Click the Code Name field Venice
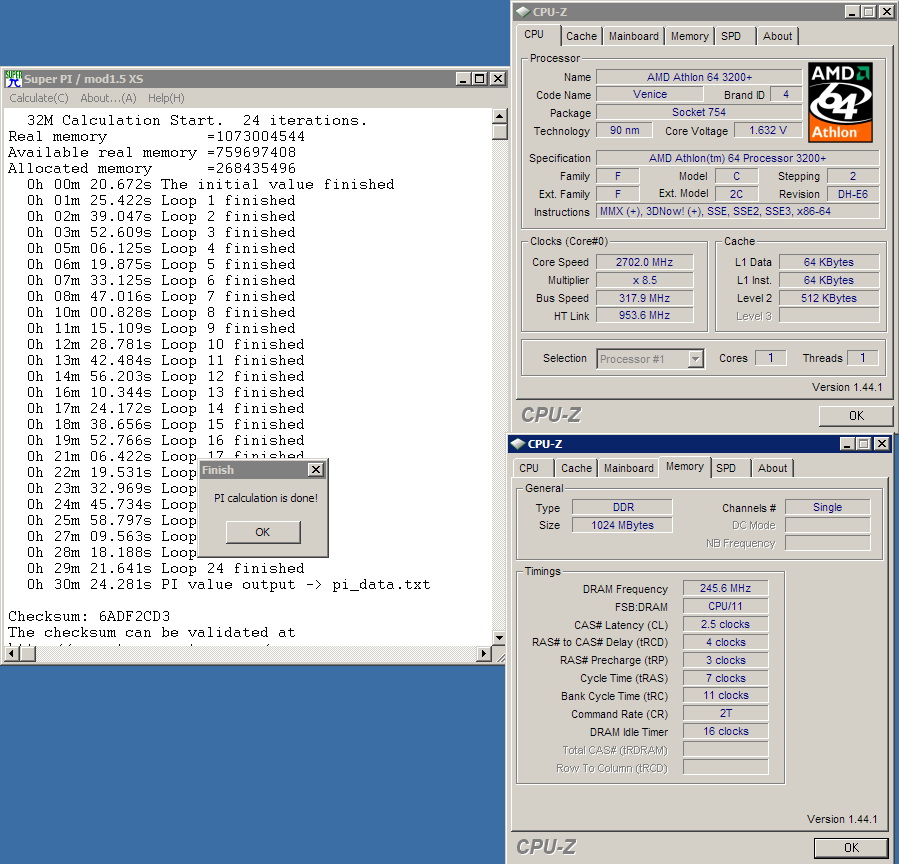This screenshot has height=864, width=899. (650, 94)
